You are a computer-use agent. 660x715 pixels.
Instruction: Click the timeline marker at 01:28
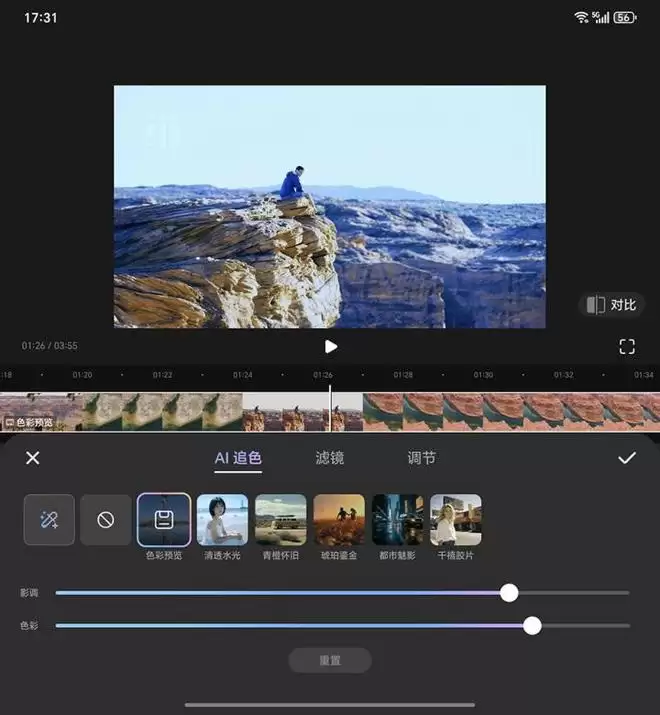403,375
